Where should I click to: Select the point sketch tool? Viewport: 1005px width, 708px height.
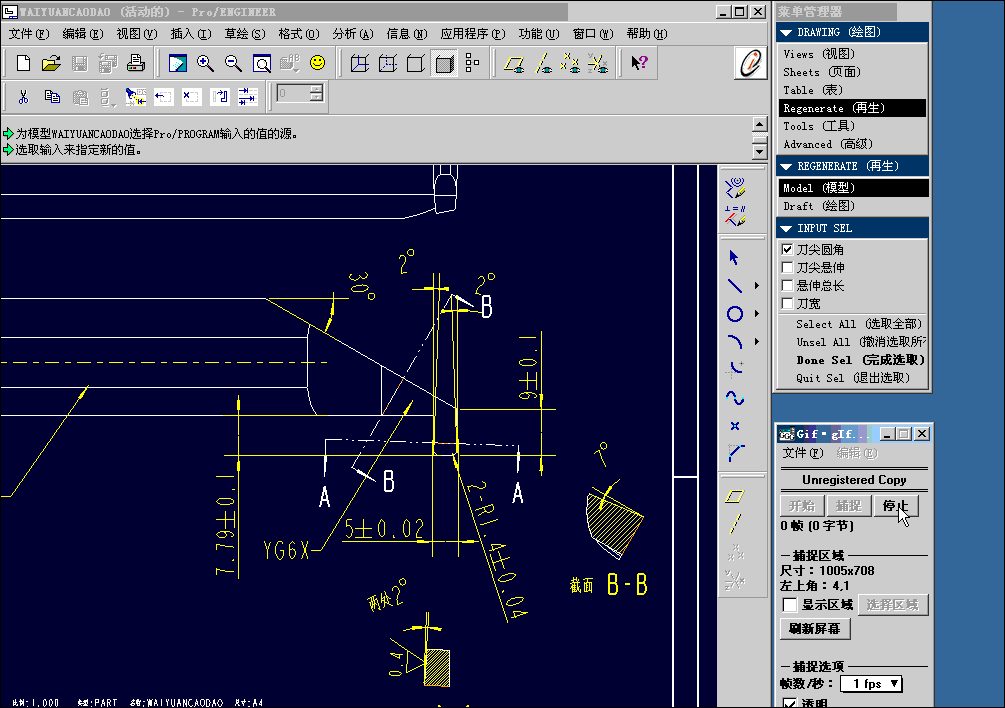coord(735,425)
